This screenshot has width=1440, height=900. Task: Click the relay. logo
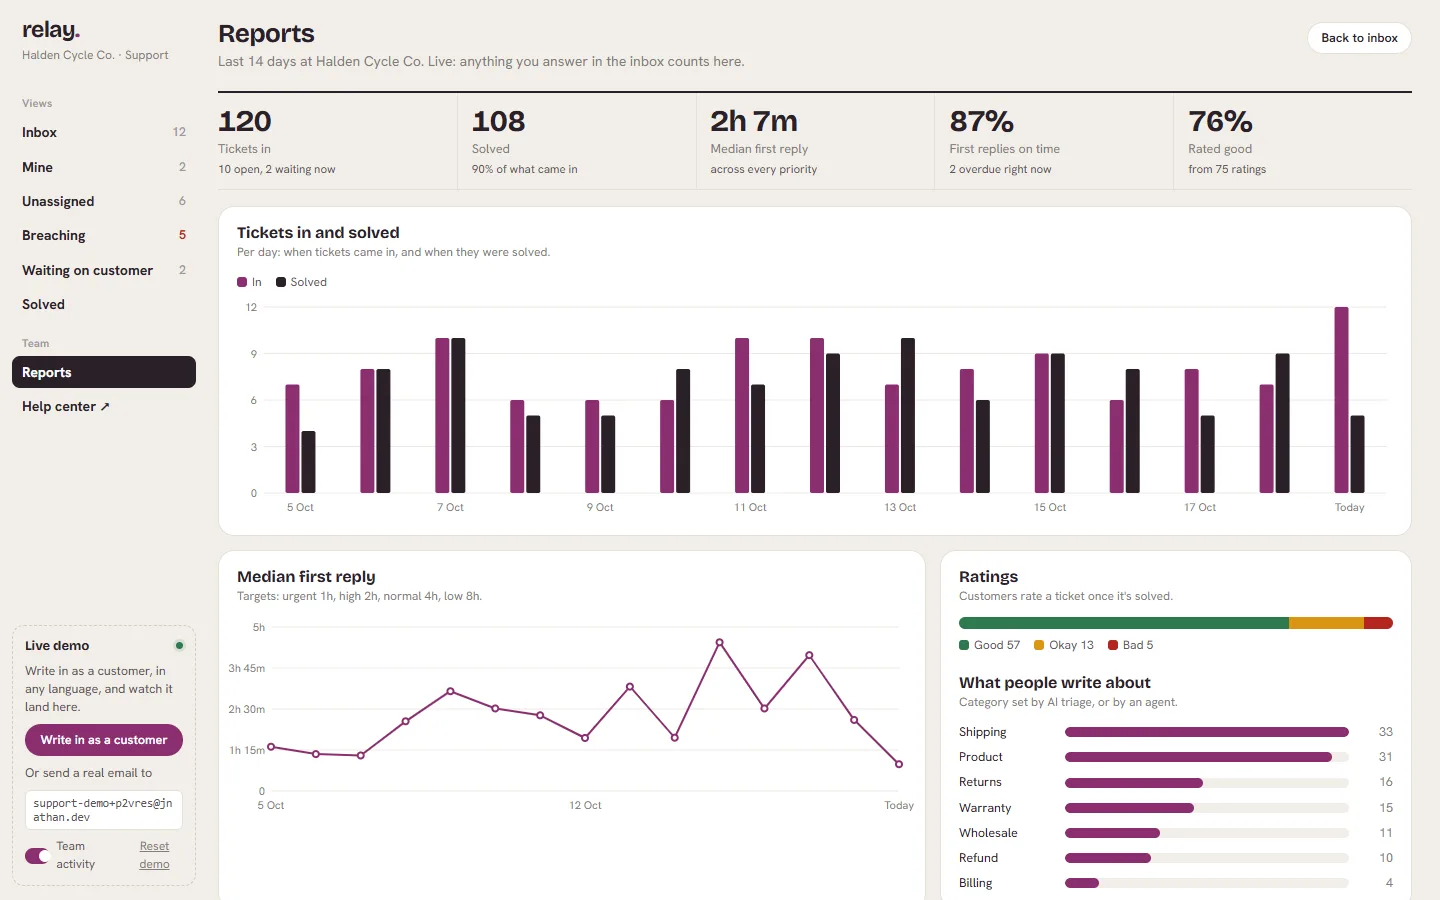51,30
